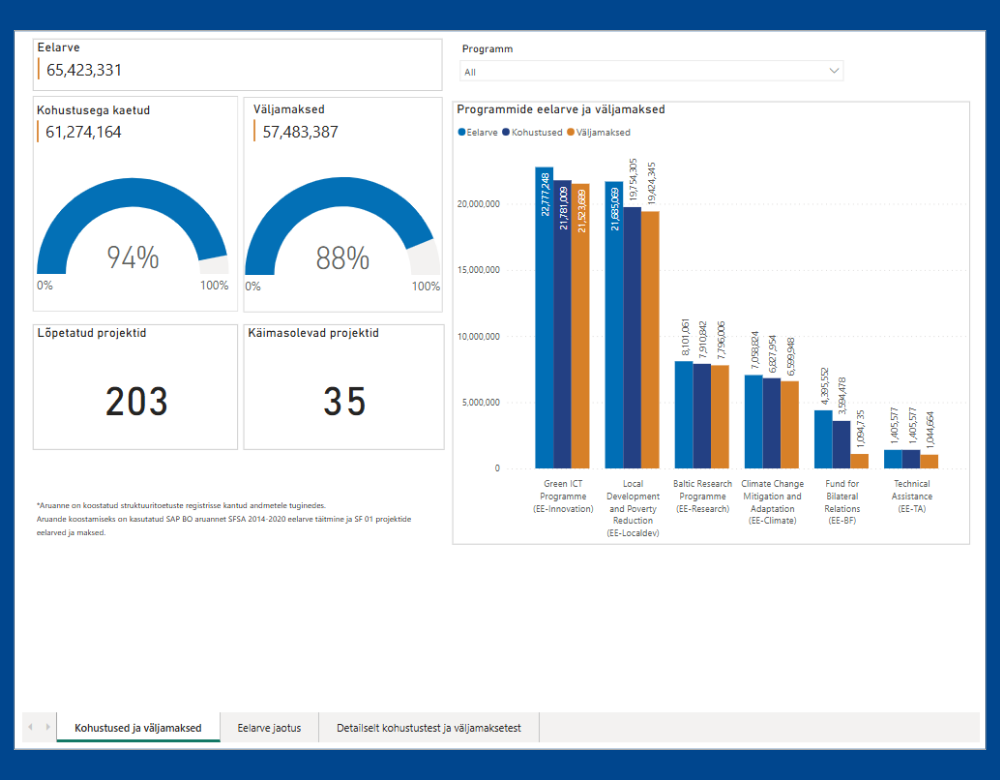Select the Eelarve legend color dot

[x=462, y=132]
